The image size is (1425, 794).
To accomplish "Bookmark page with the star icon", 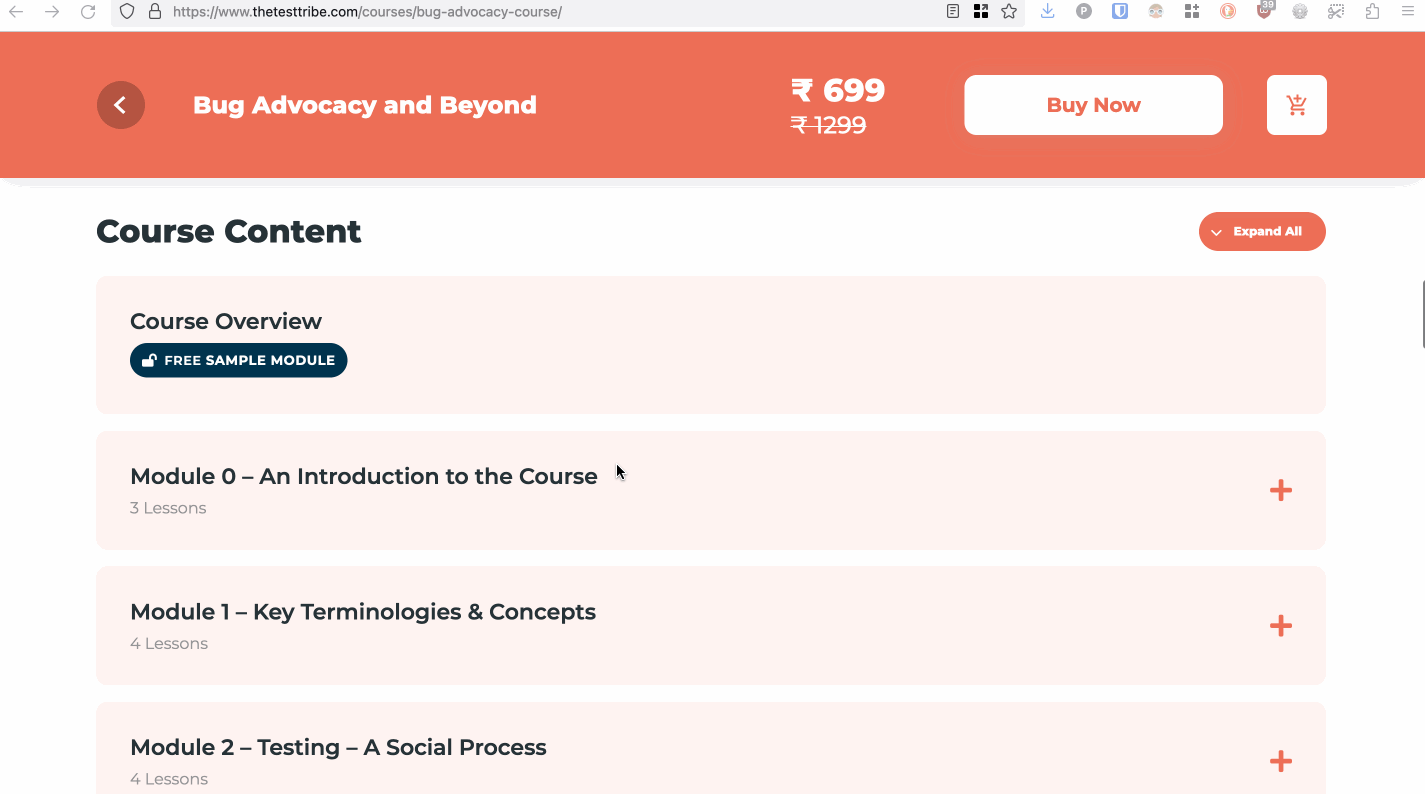I will [1009, 12].
